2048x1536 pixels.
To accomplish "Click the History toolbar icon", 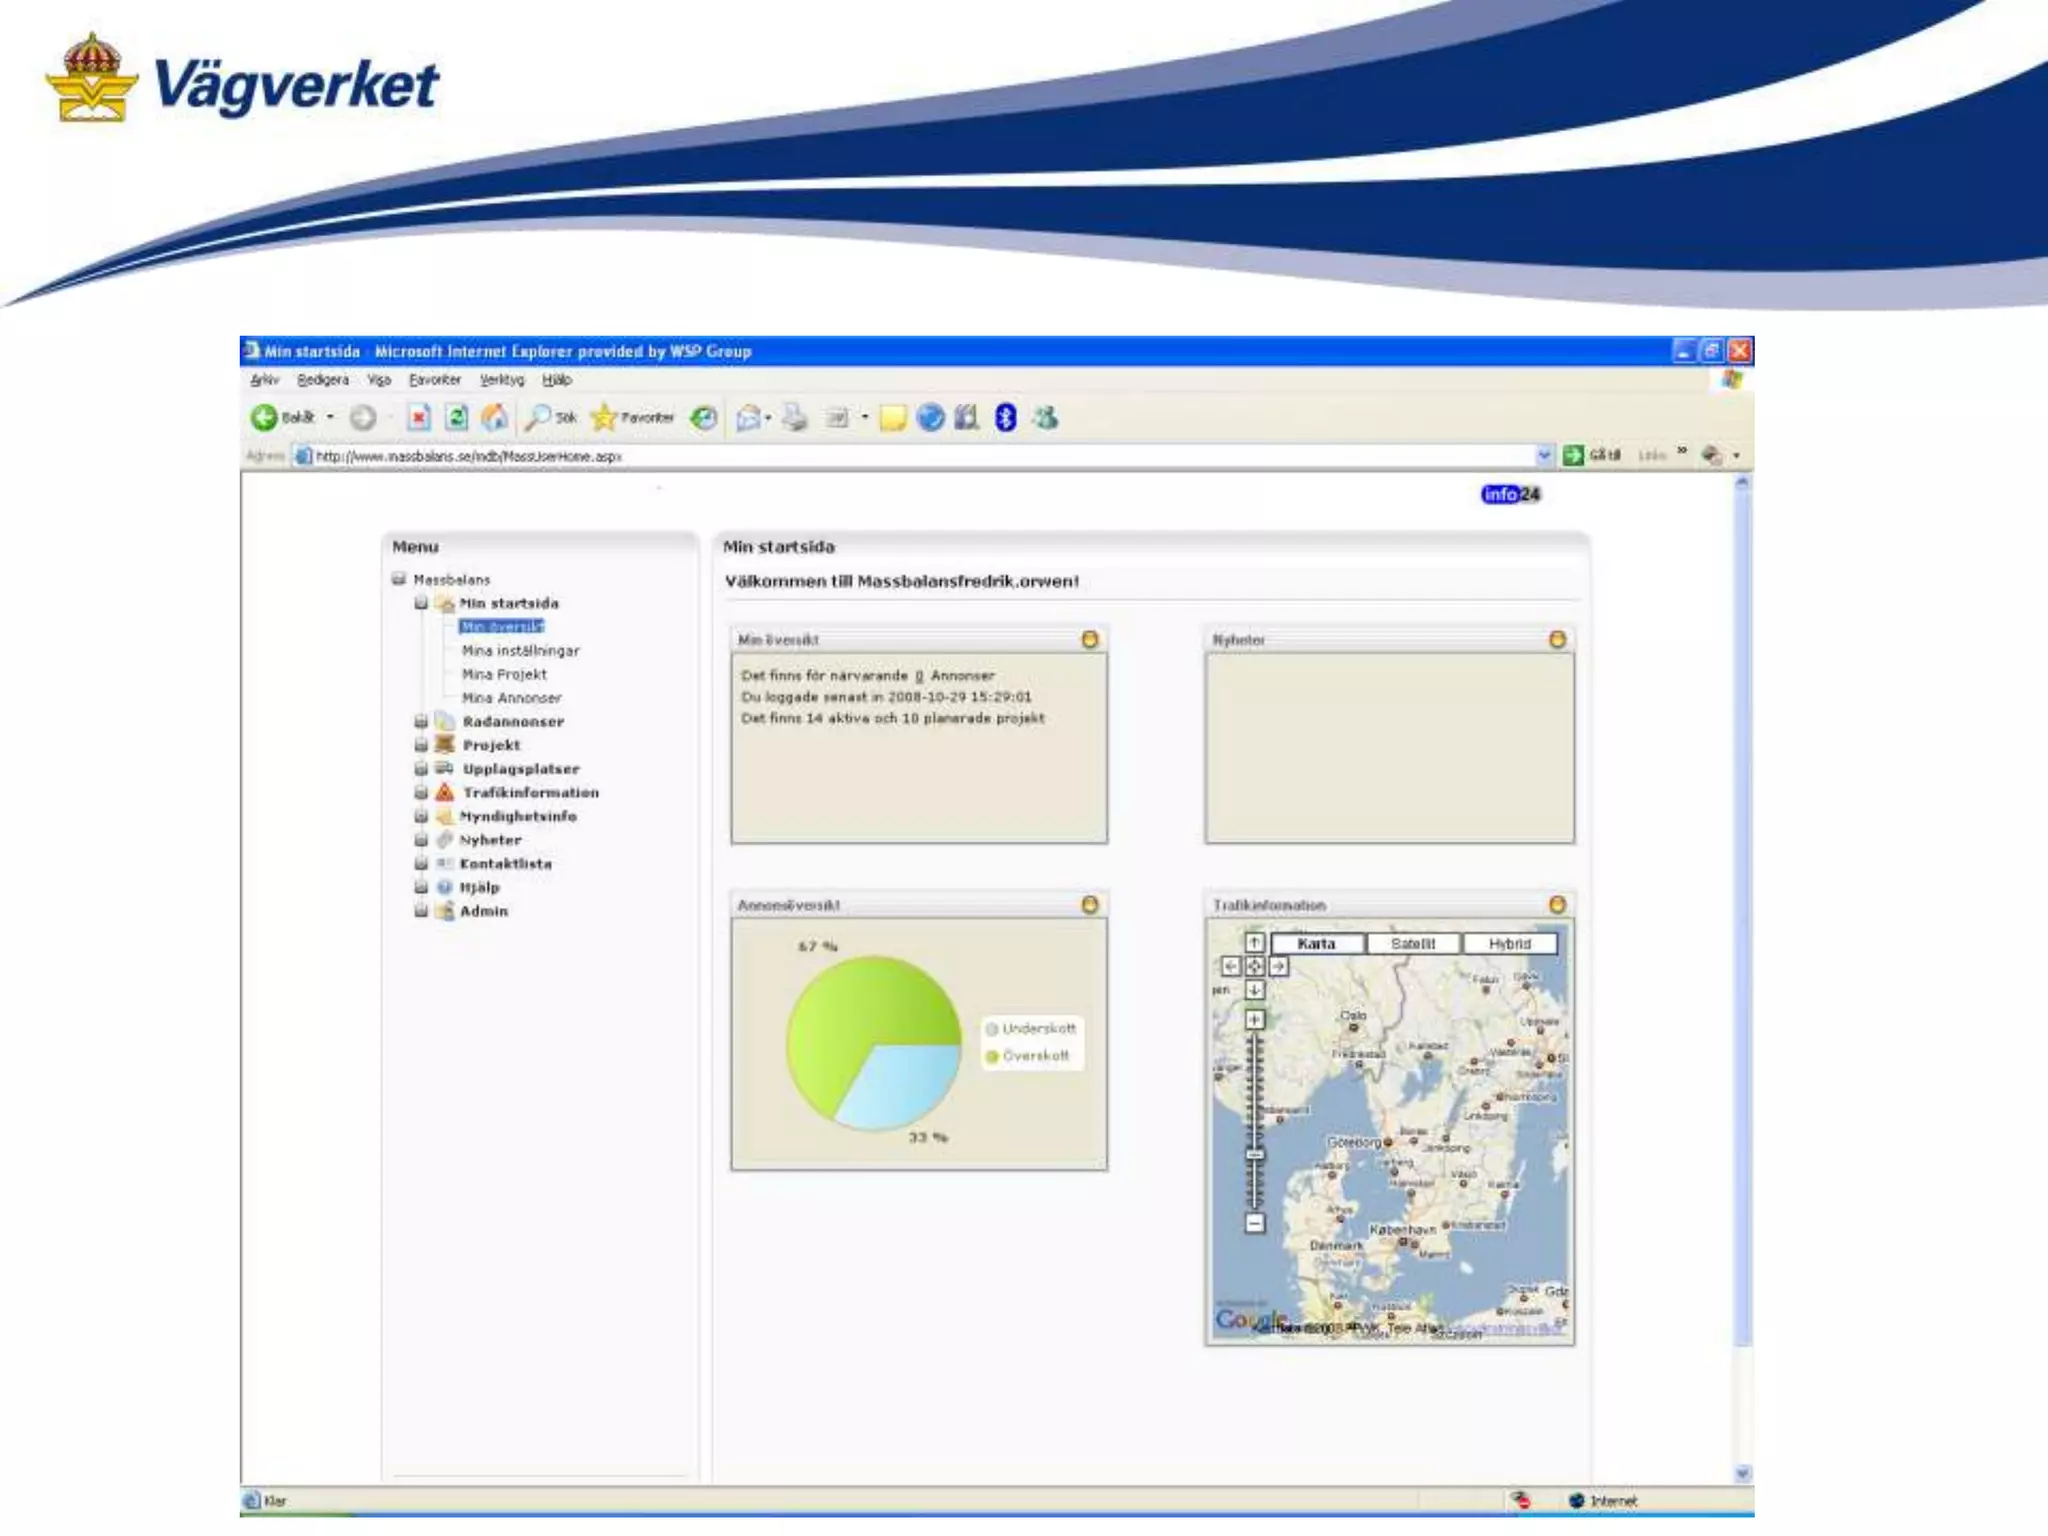I will point(704,418).
